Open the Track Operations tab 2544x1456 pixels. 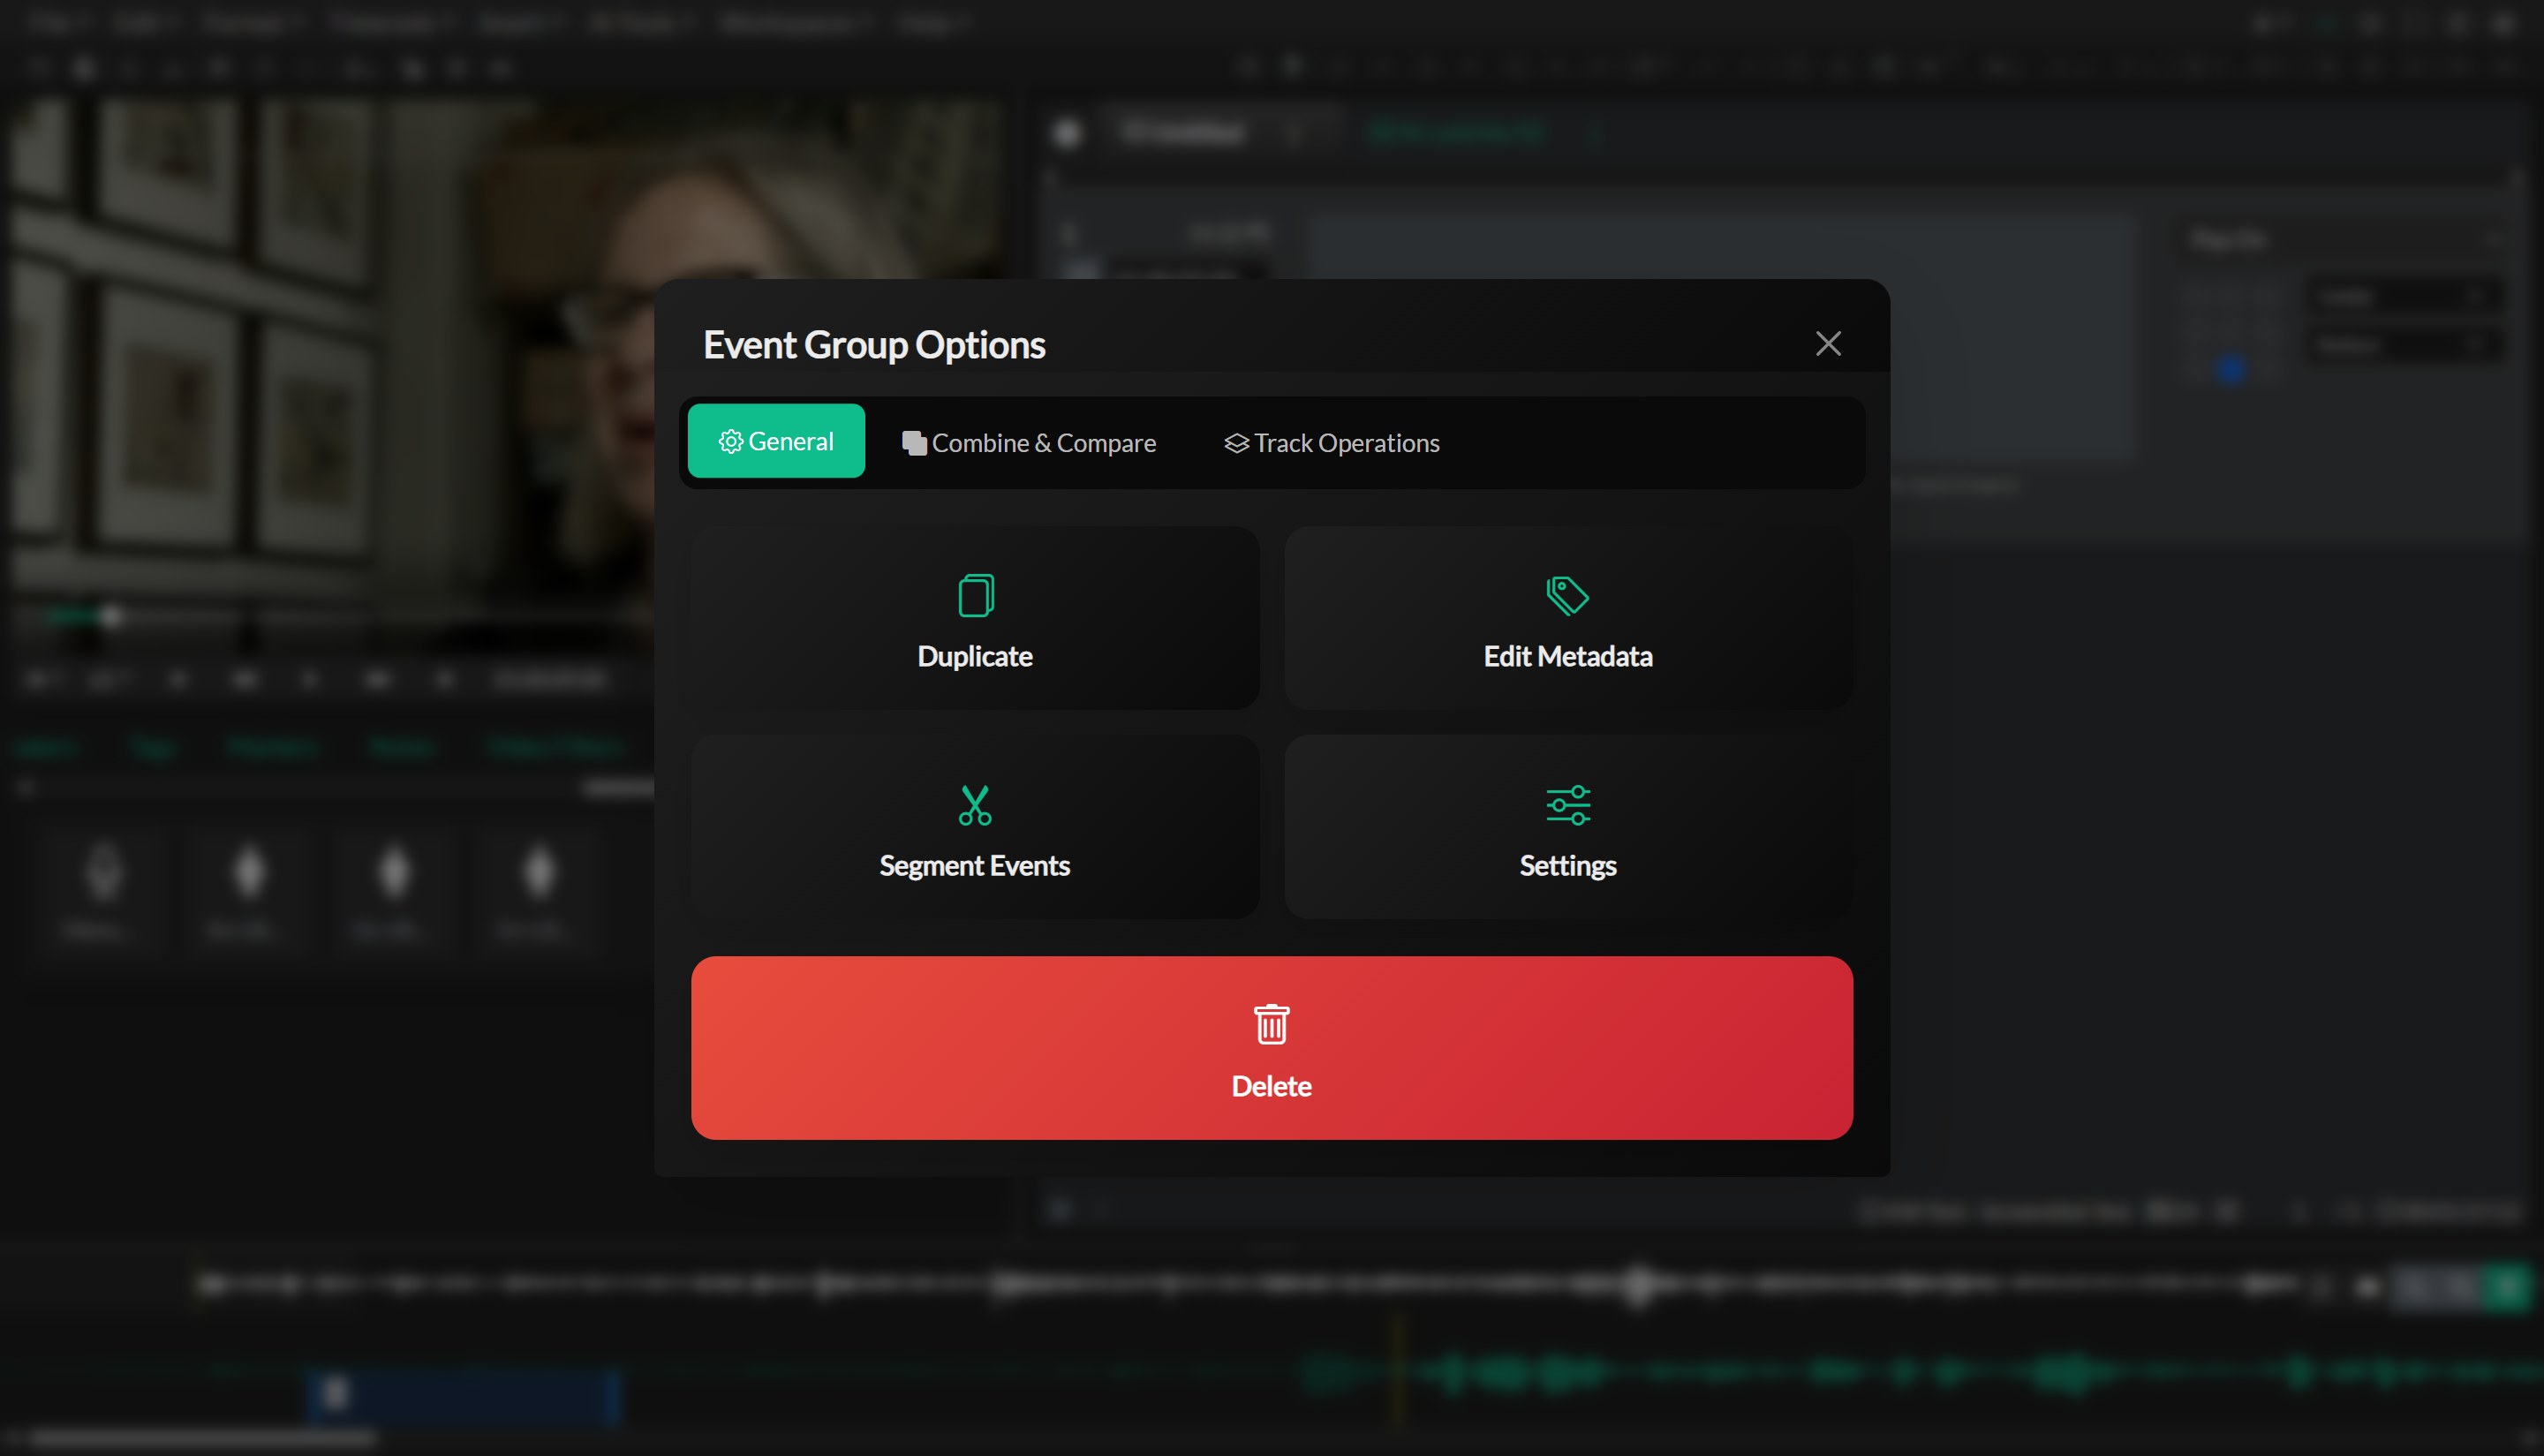coord(1345,442)
